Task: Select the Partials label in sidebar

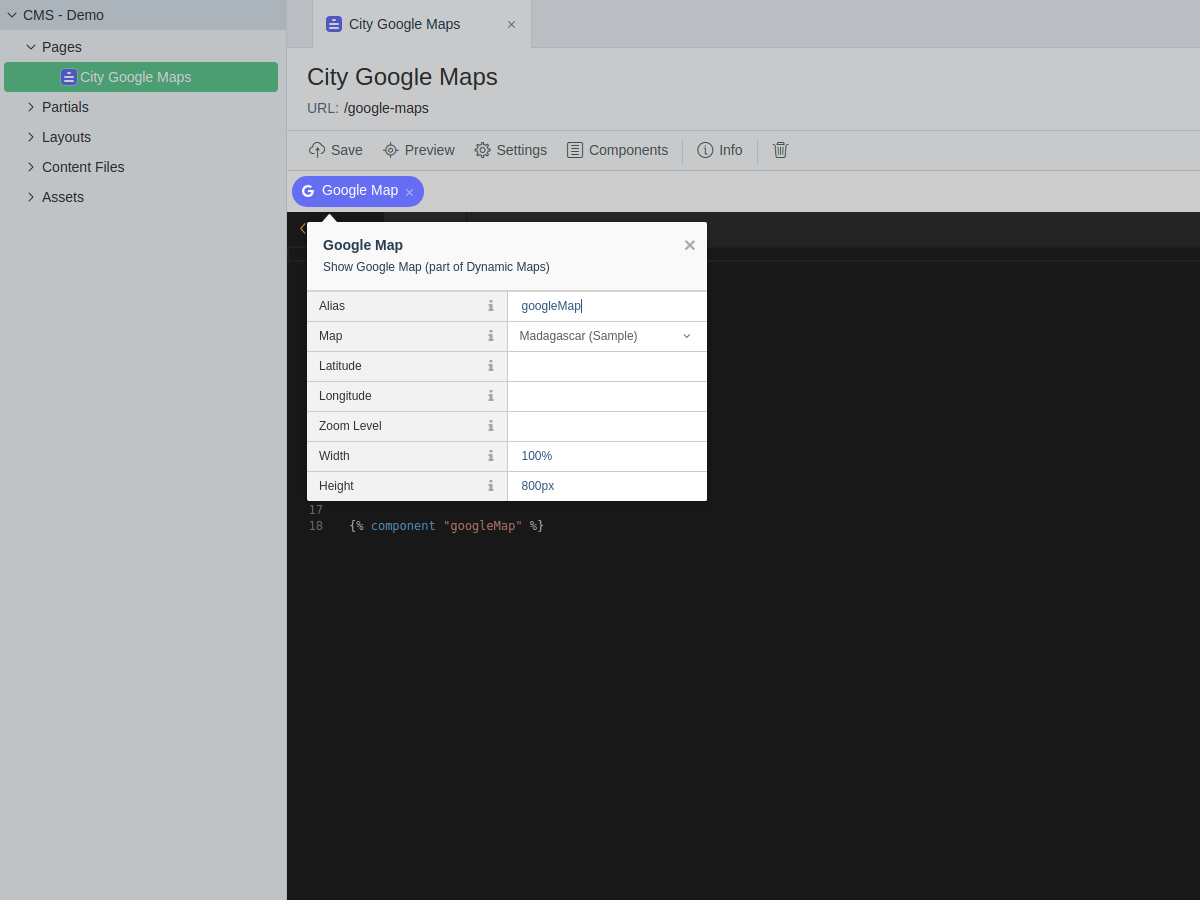Action: pos(65,107)
